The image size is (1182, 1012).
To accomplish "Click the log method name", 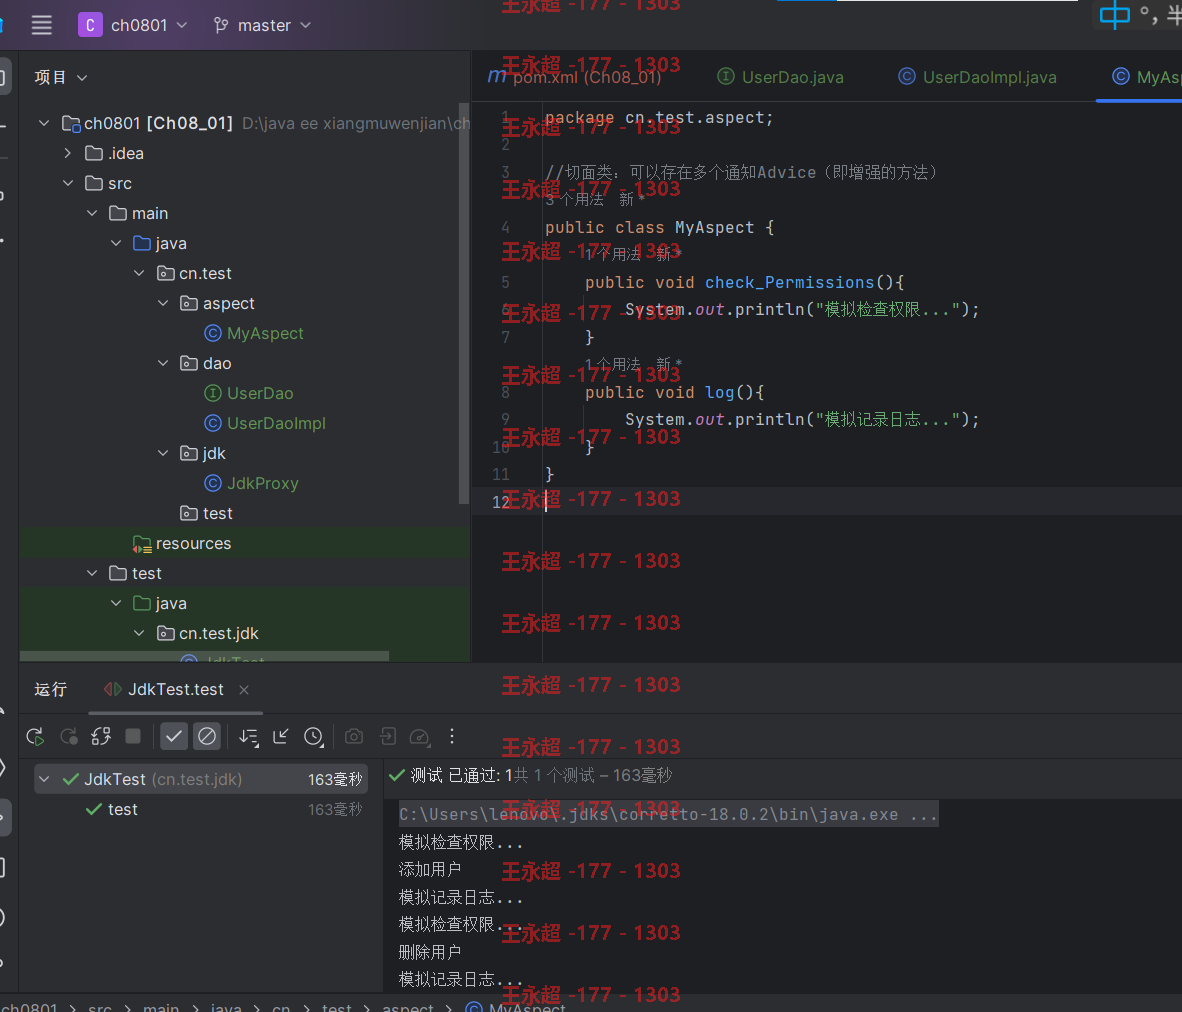I will tap(719, 392).
